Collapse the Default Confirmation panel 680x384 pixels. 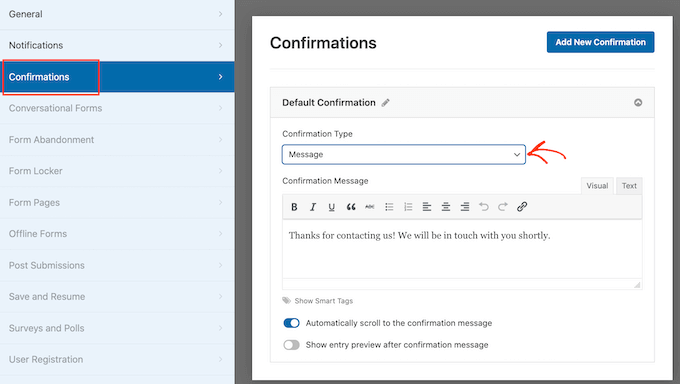pyautogui.click(x=638, y=103)
